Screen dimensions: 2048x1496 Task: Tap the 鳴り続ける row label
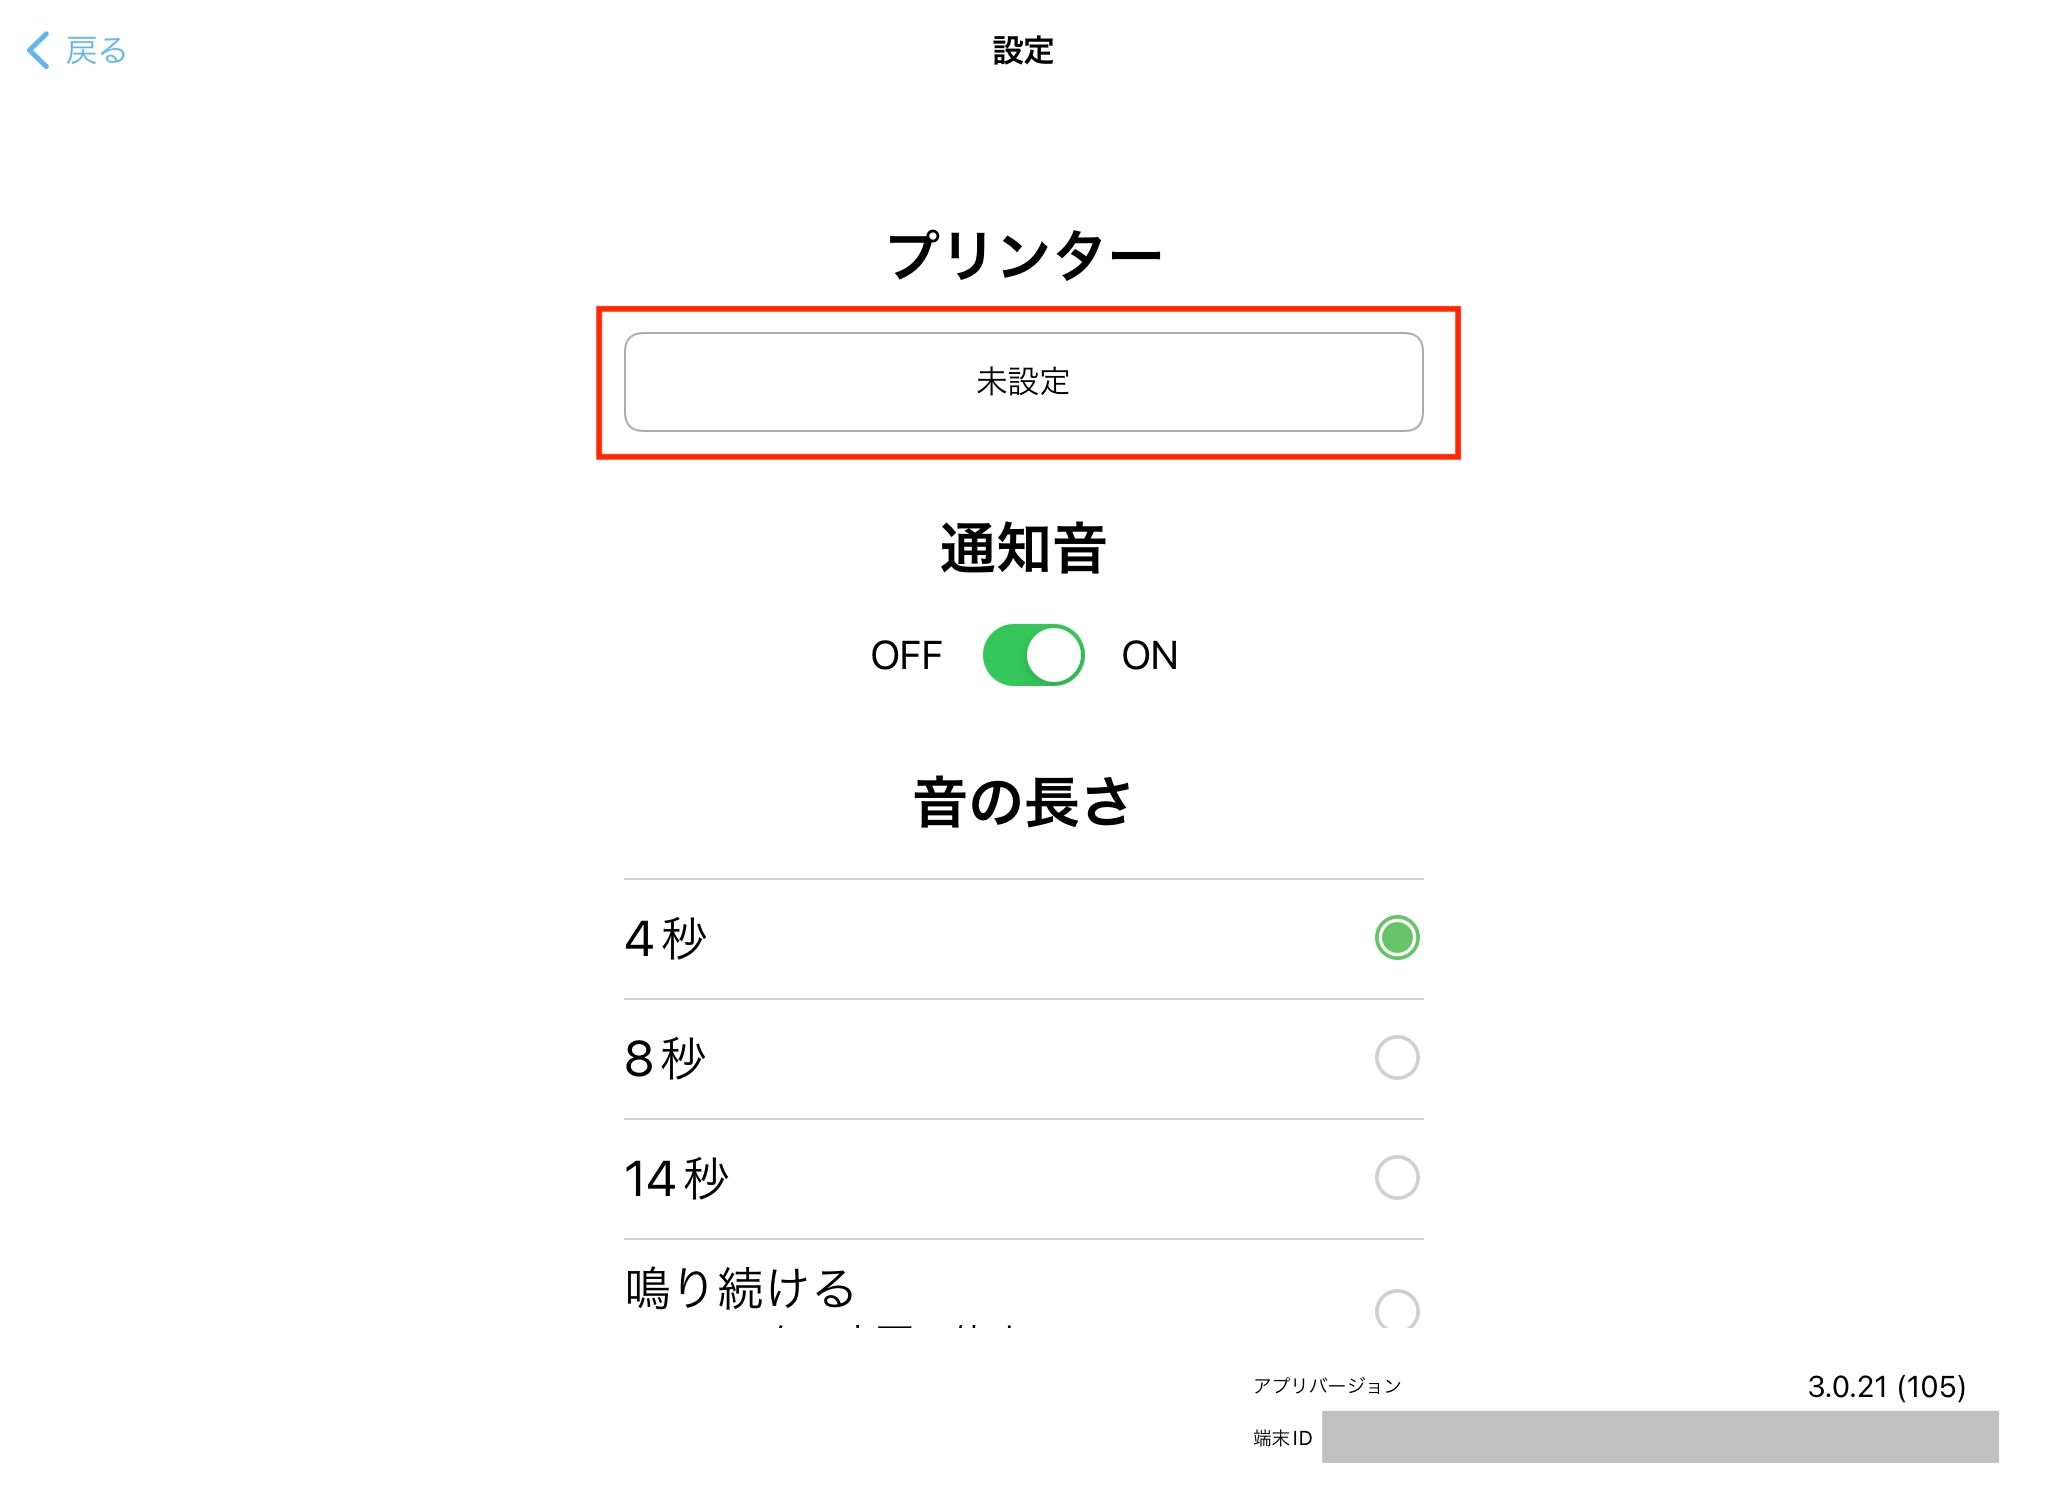(740, 1288)
